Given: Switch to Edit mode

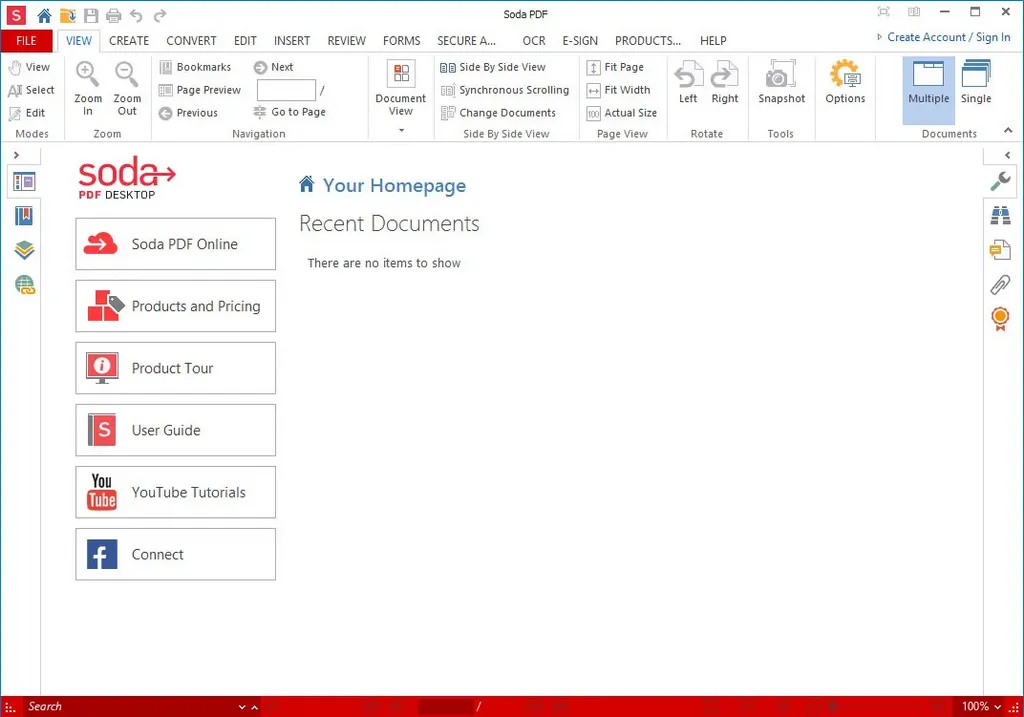Looking at the screenshot, I should [x=27, y=113].
